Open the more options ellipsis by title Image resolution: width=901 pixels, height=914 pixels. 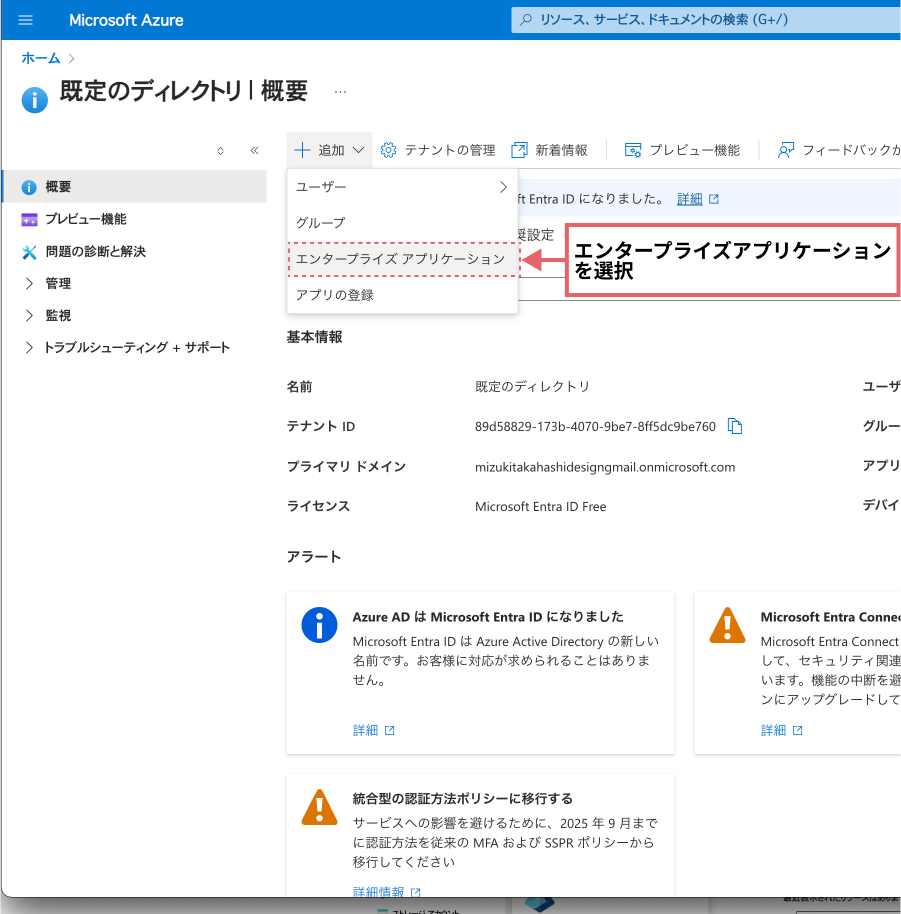pyautogui.click(x=340, y=91)
